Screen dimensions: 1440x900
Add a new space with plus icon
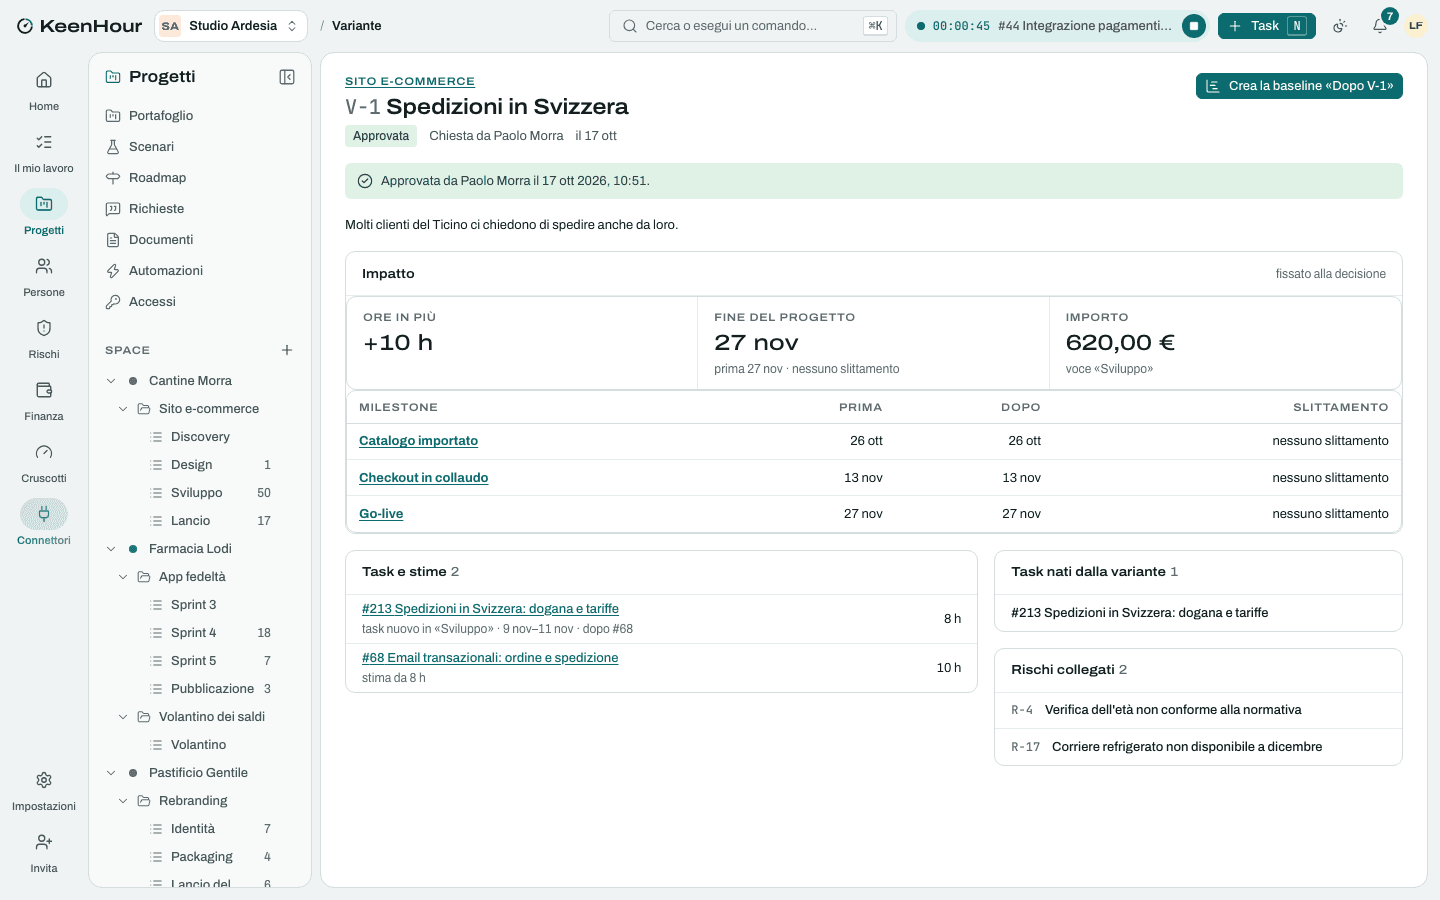(287, 350)
